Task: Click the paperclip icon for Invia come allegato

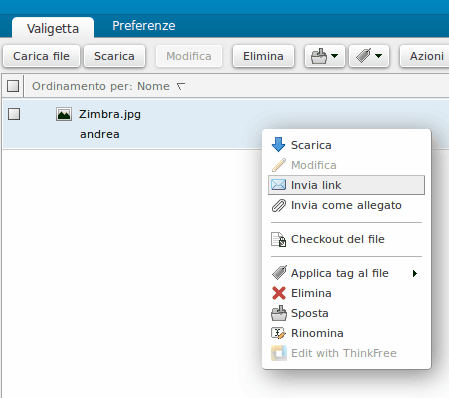Action: [278, 205]
